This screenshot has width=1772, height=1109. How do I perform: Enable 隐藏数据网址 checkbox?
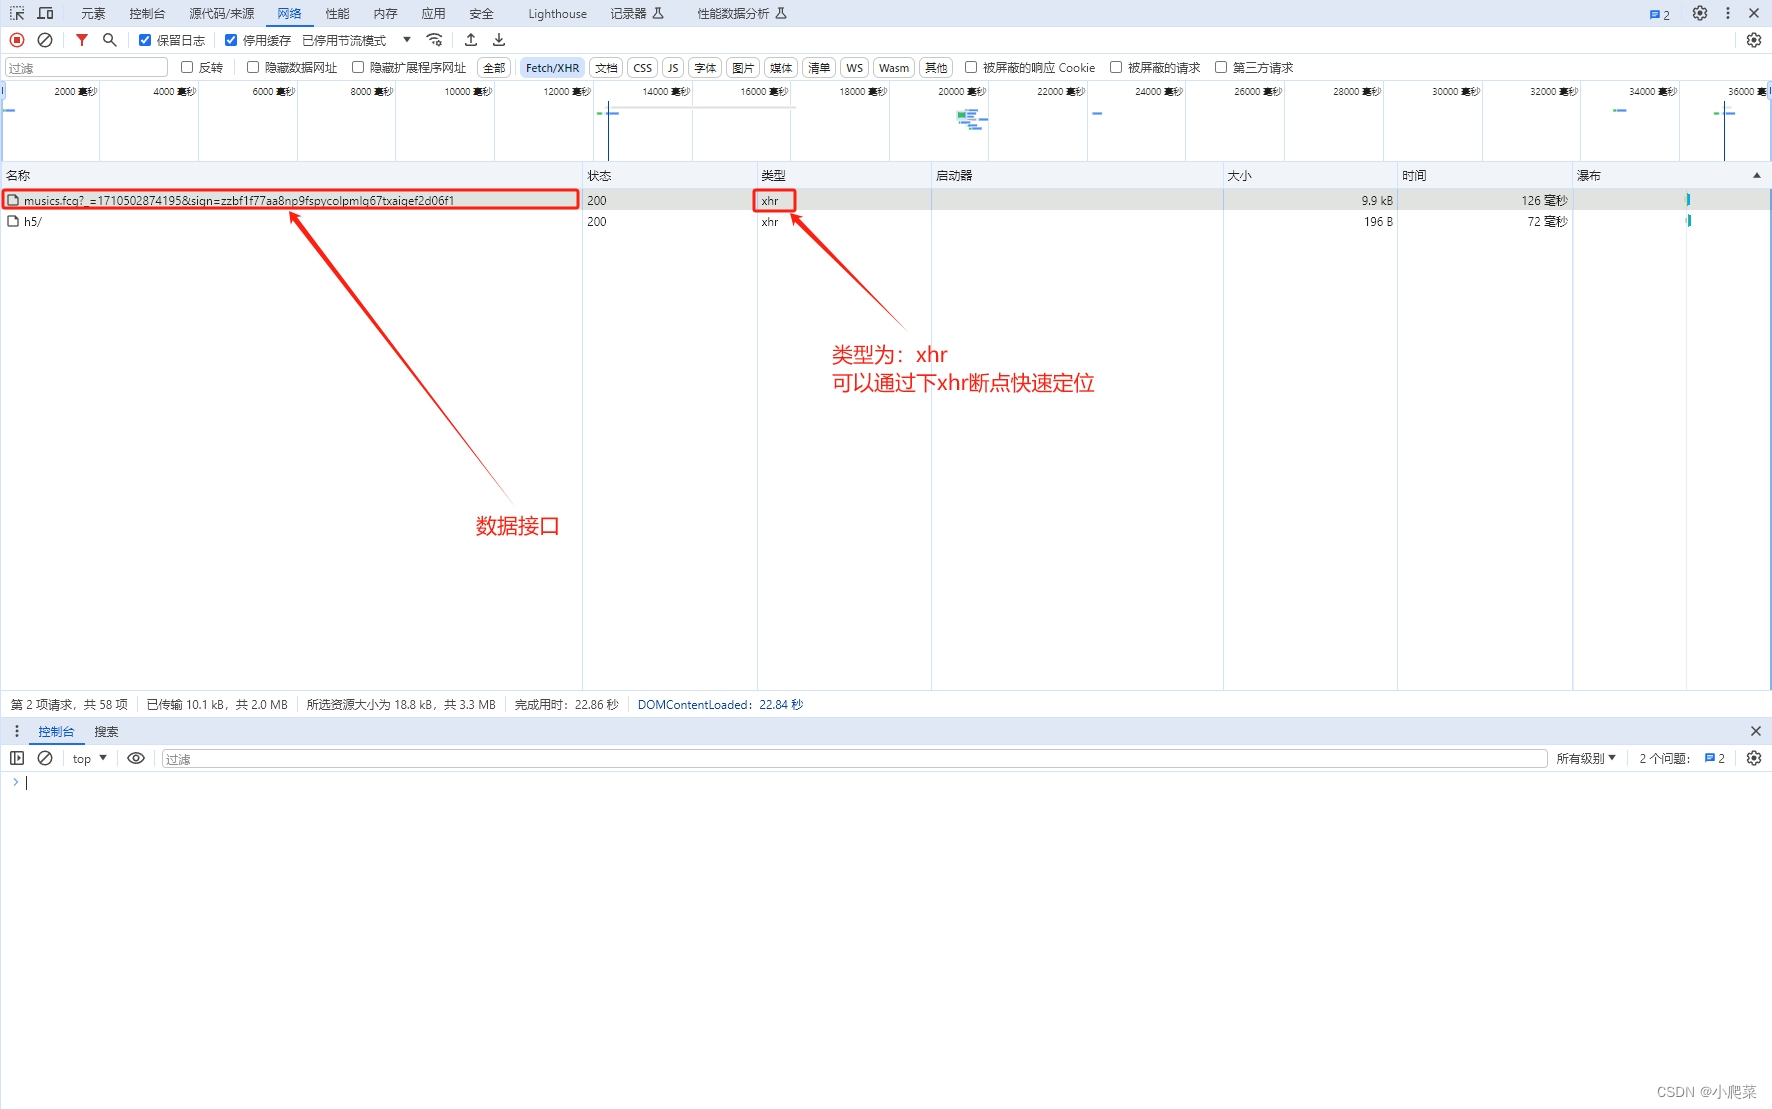point(253,67)
